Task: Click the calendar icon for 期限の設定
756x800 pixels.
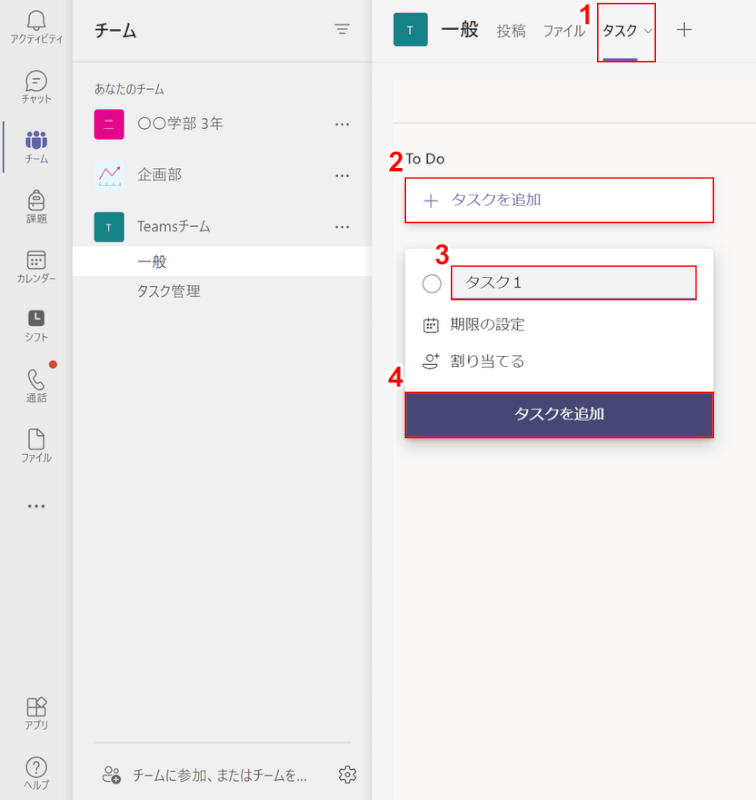Action: [431, 325]
